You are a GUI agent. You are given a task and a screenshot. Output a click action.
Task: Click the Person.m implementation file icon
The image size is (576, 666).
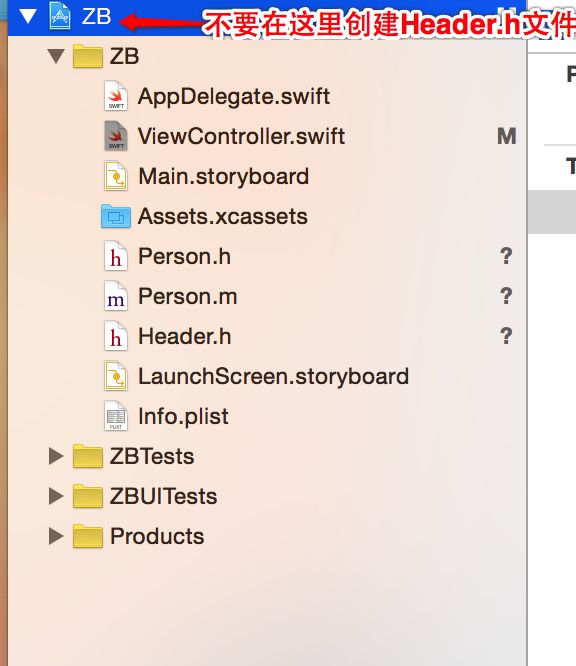(116, 296)
